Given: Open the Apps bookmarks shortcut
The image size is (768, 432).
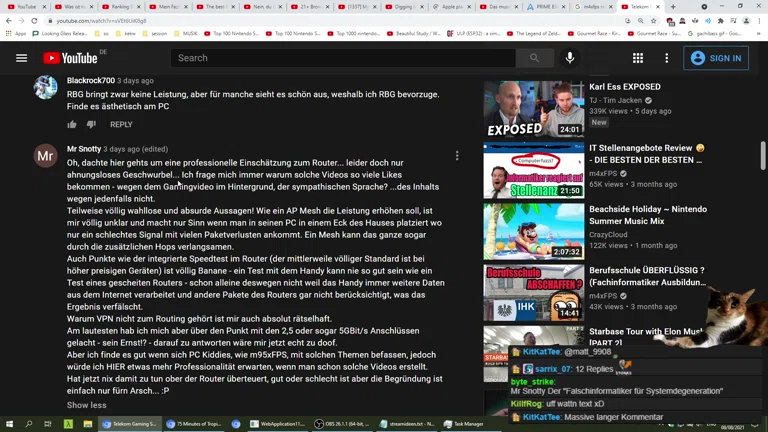Looking at the screenshot, I should [16, 33].
